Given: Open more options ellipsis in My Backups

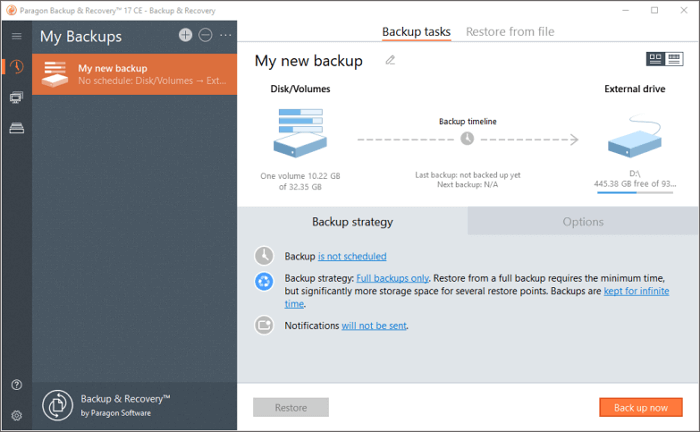Looking at the screenshot, I should point(225,35).
